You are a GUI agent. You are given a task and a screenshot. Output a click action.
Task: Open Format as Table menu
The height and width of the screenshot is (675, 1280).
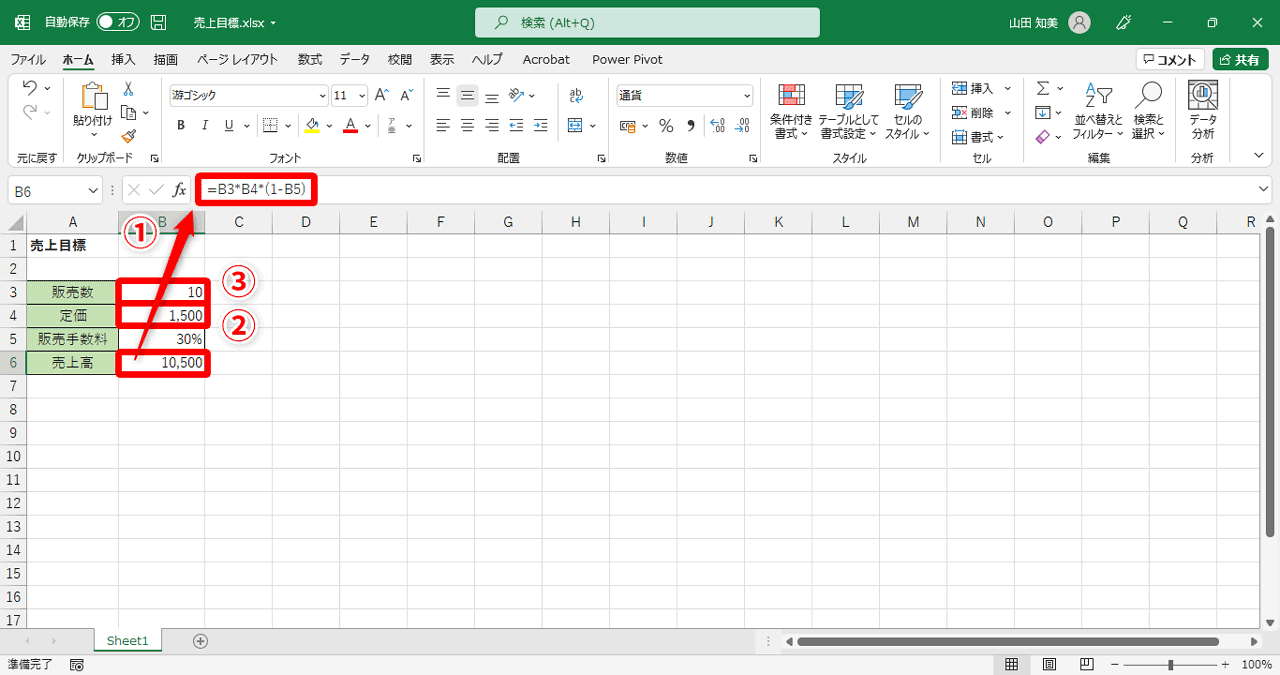pos(849,111)
